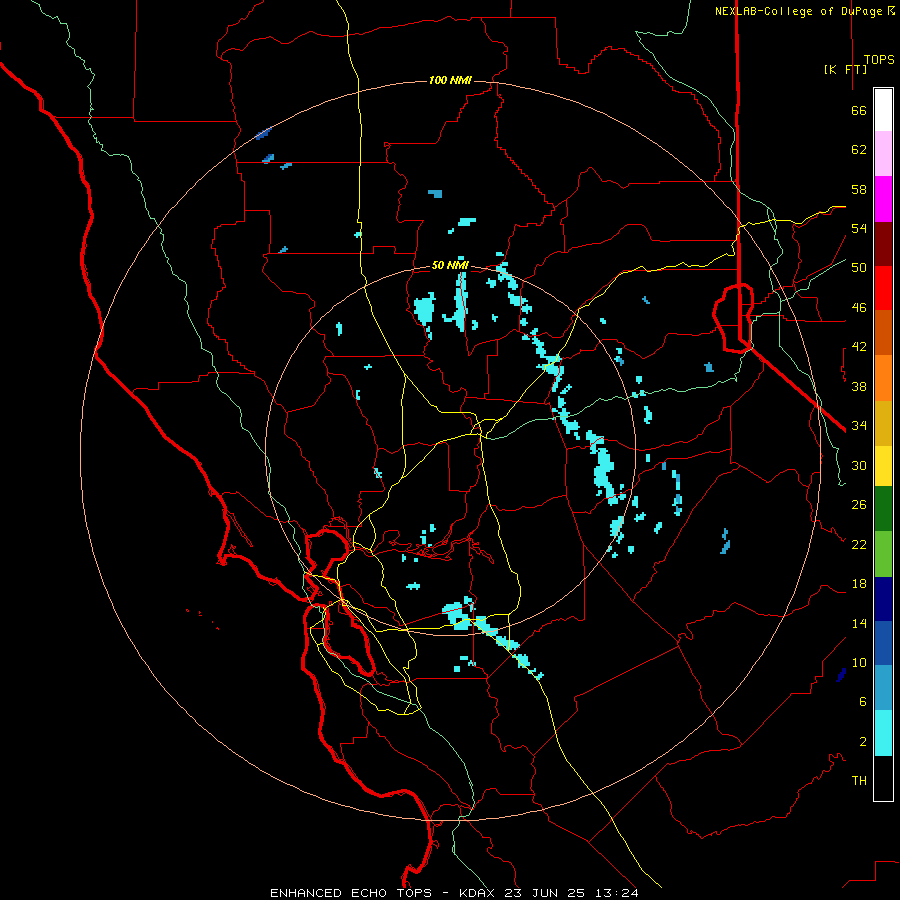Click the '50' legend value
The image size is (900, 900).
859,268
